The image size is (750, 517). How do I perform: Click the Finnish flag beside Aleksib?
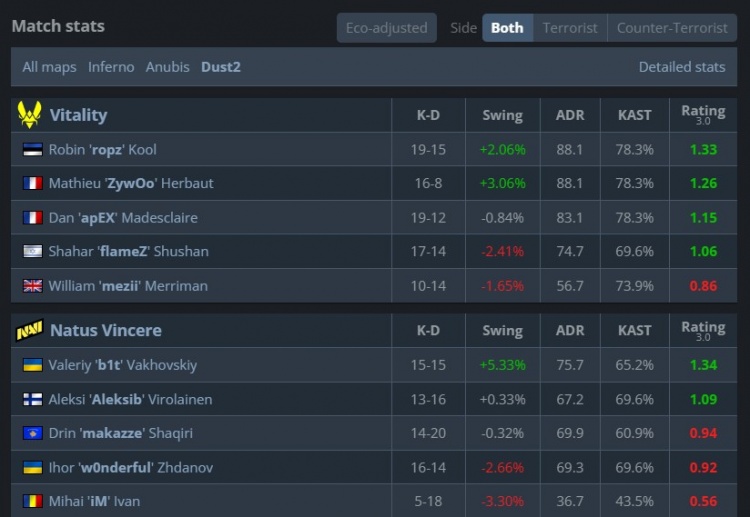pyautogui.click(x=32, y=400)
